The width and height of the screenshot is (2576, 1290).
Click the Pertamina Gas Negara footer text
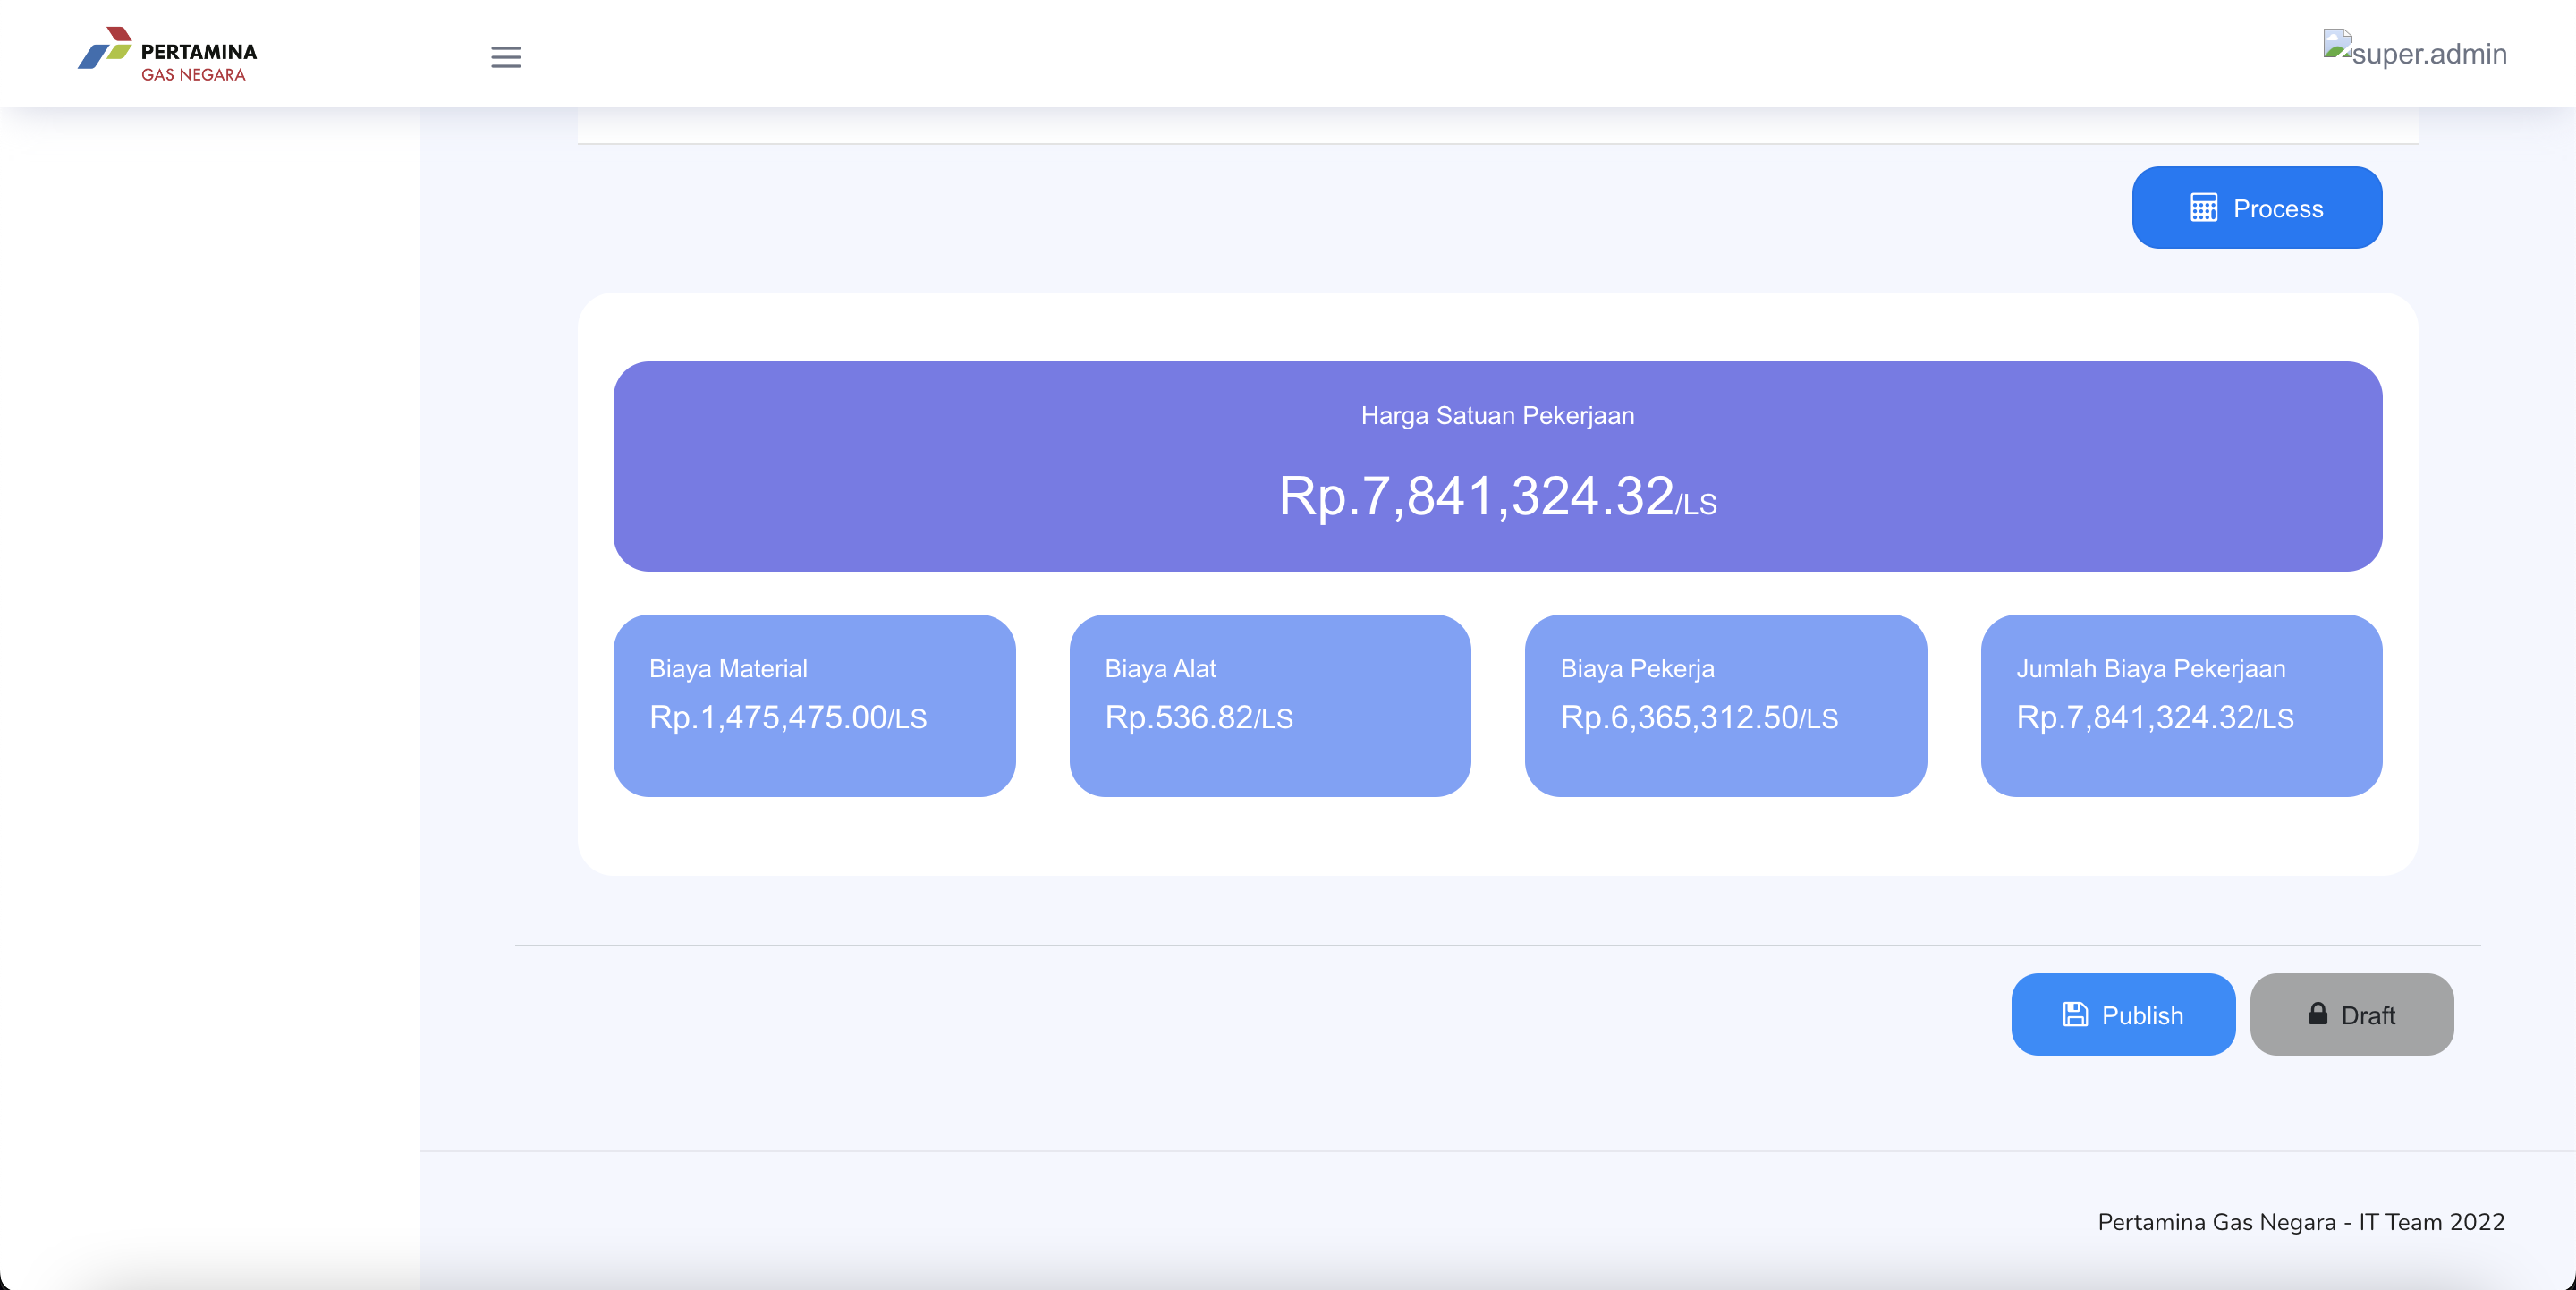[2301, 1222]
